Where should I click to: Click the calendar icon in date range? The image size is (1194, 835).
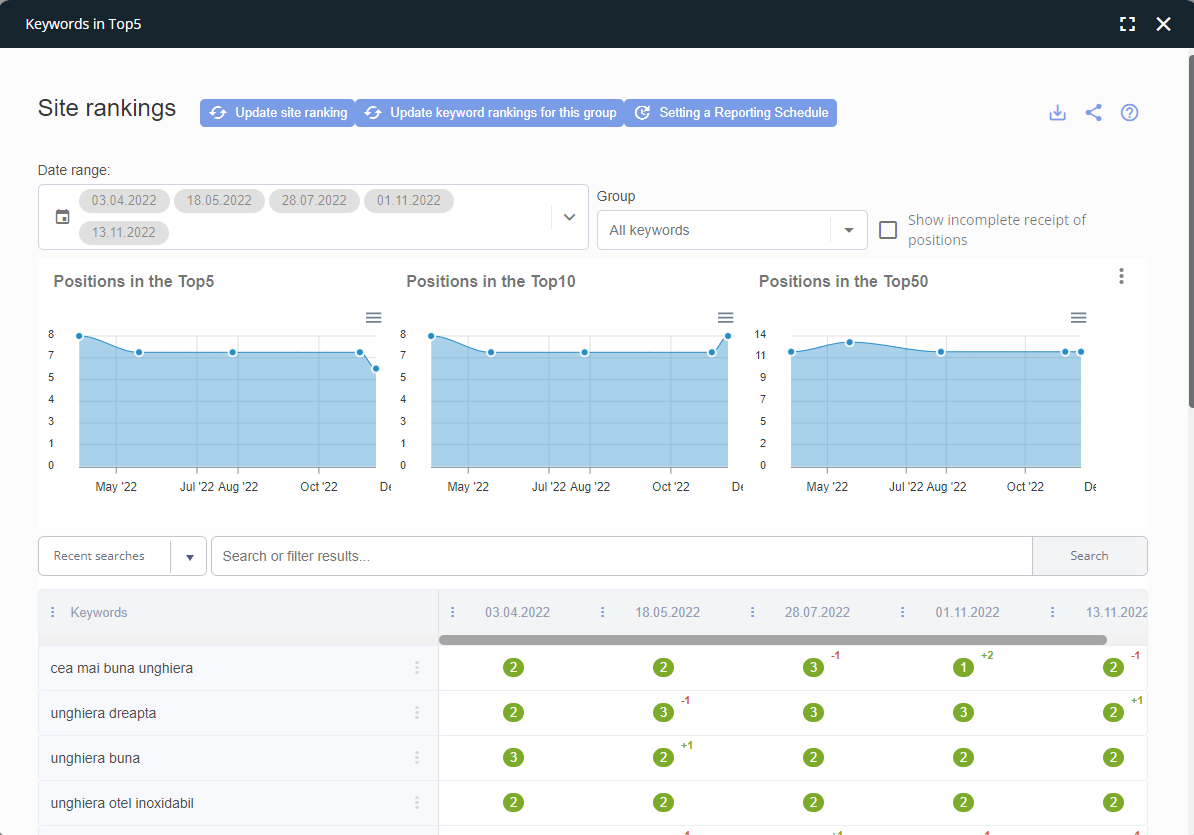[62, 216]
